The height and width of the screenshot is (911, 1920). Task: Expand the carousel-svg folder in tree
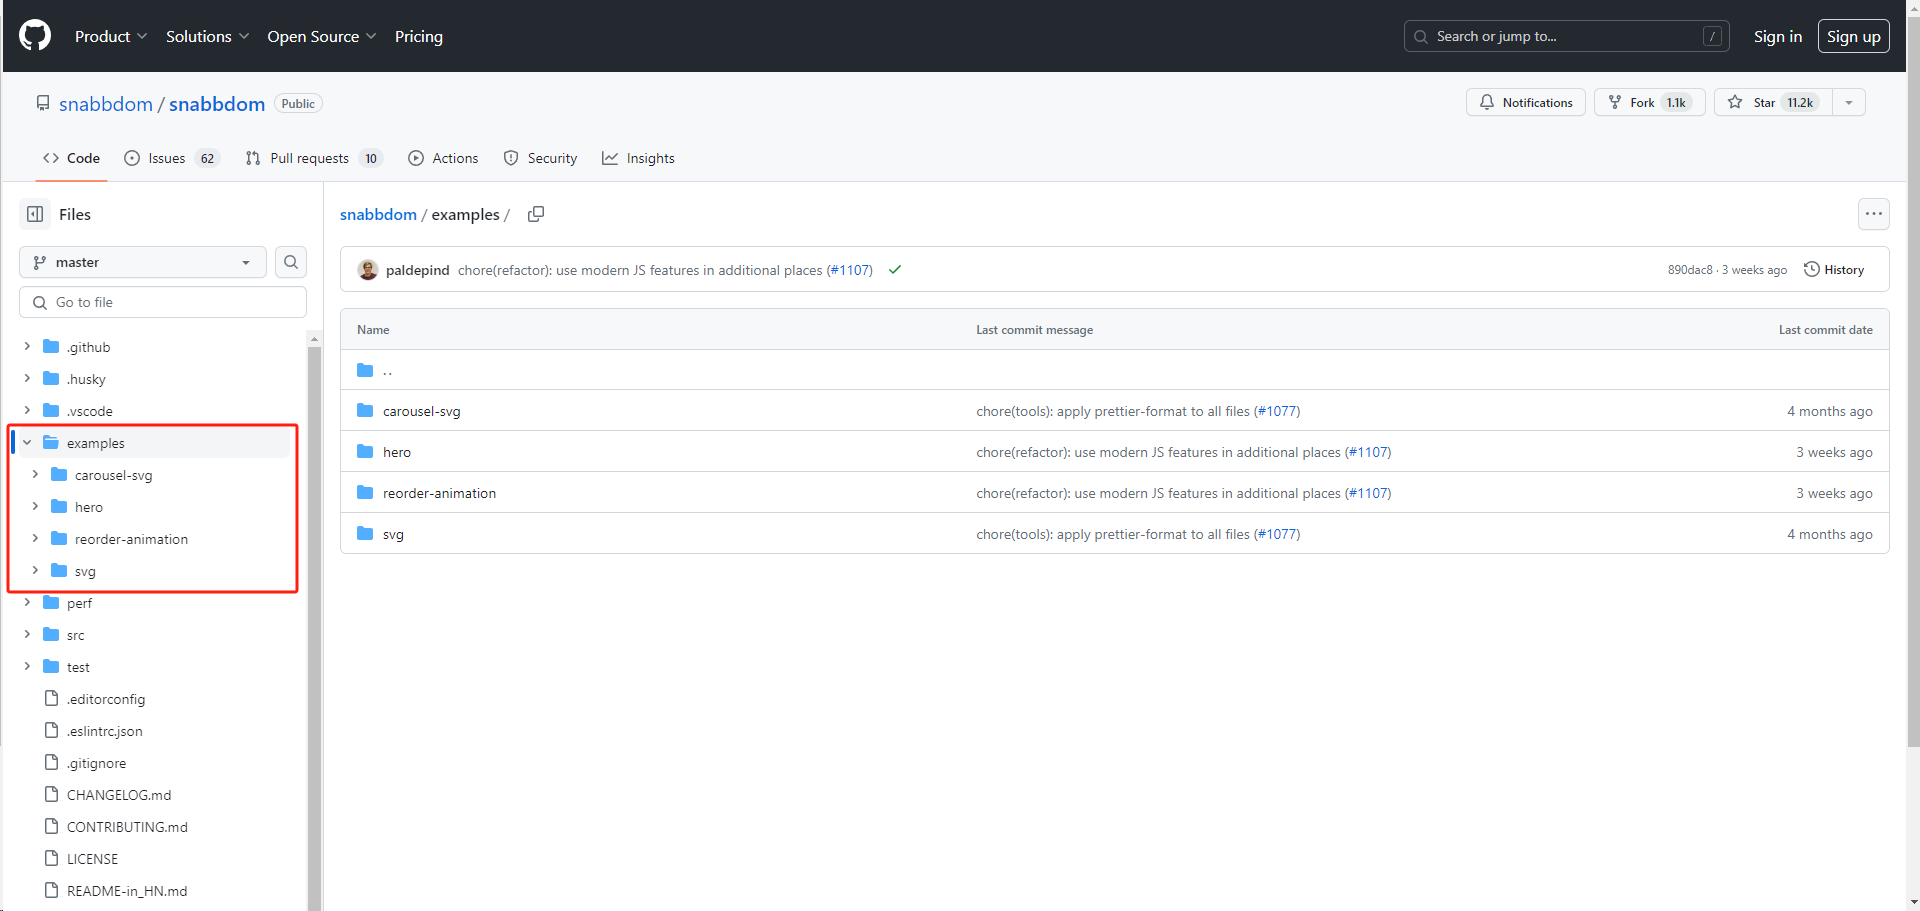pyautogui.click(x=35, y=475)
